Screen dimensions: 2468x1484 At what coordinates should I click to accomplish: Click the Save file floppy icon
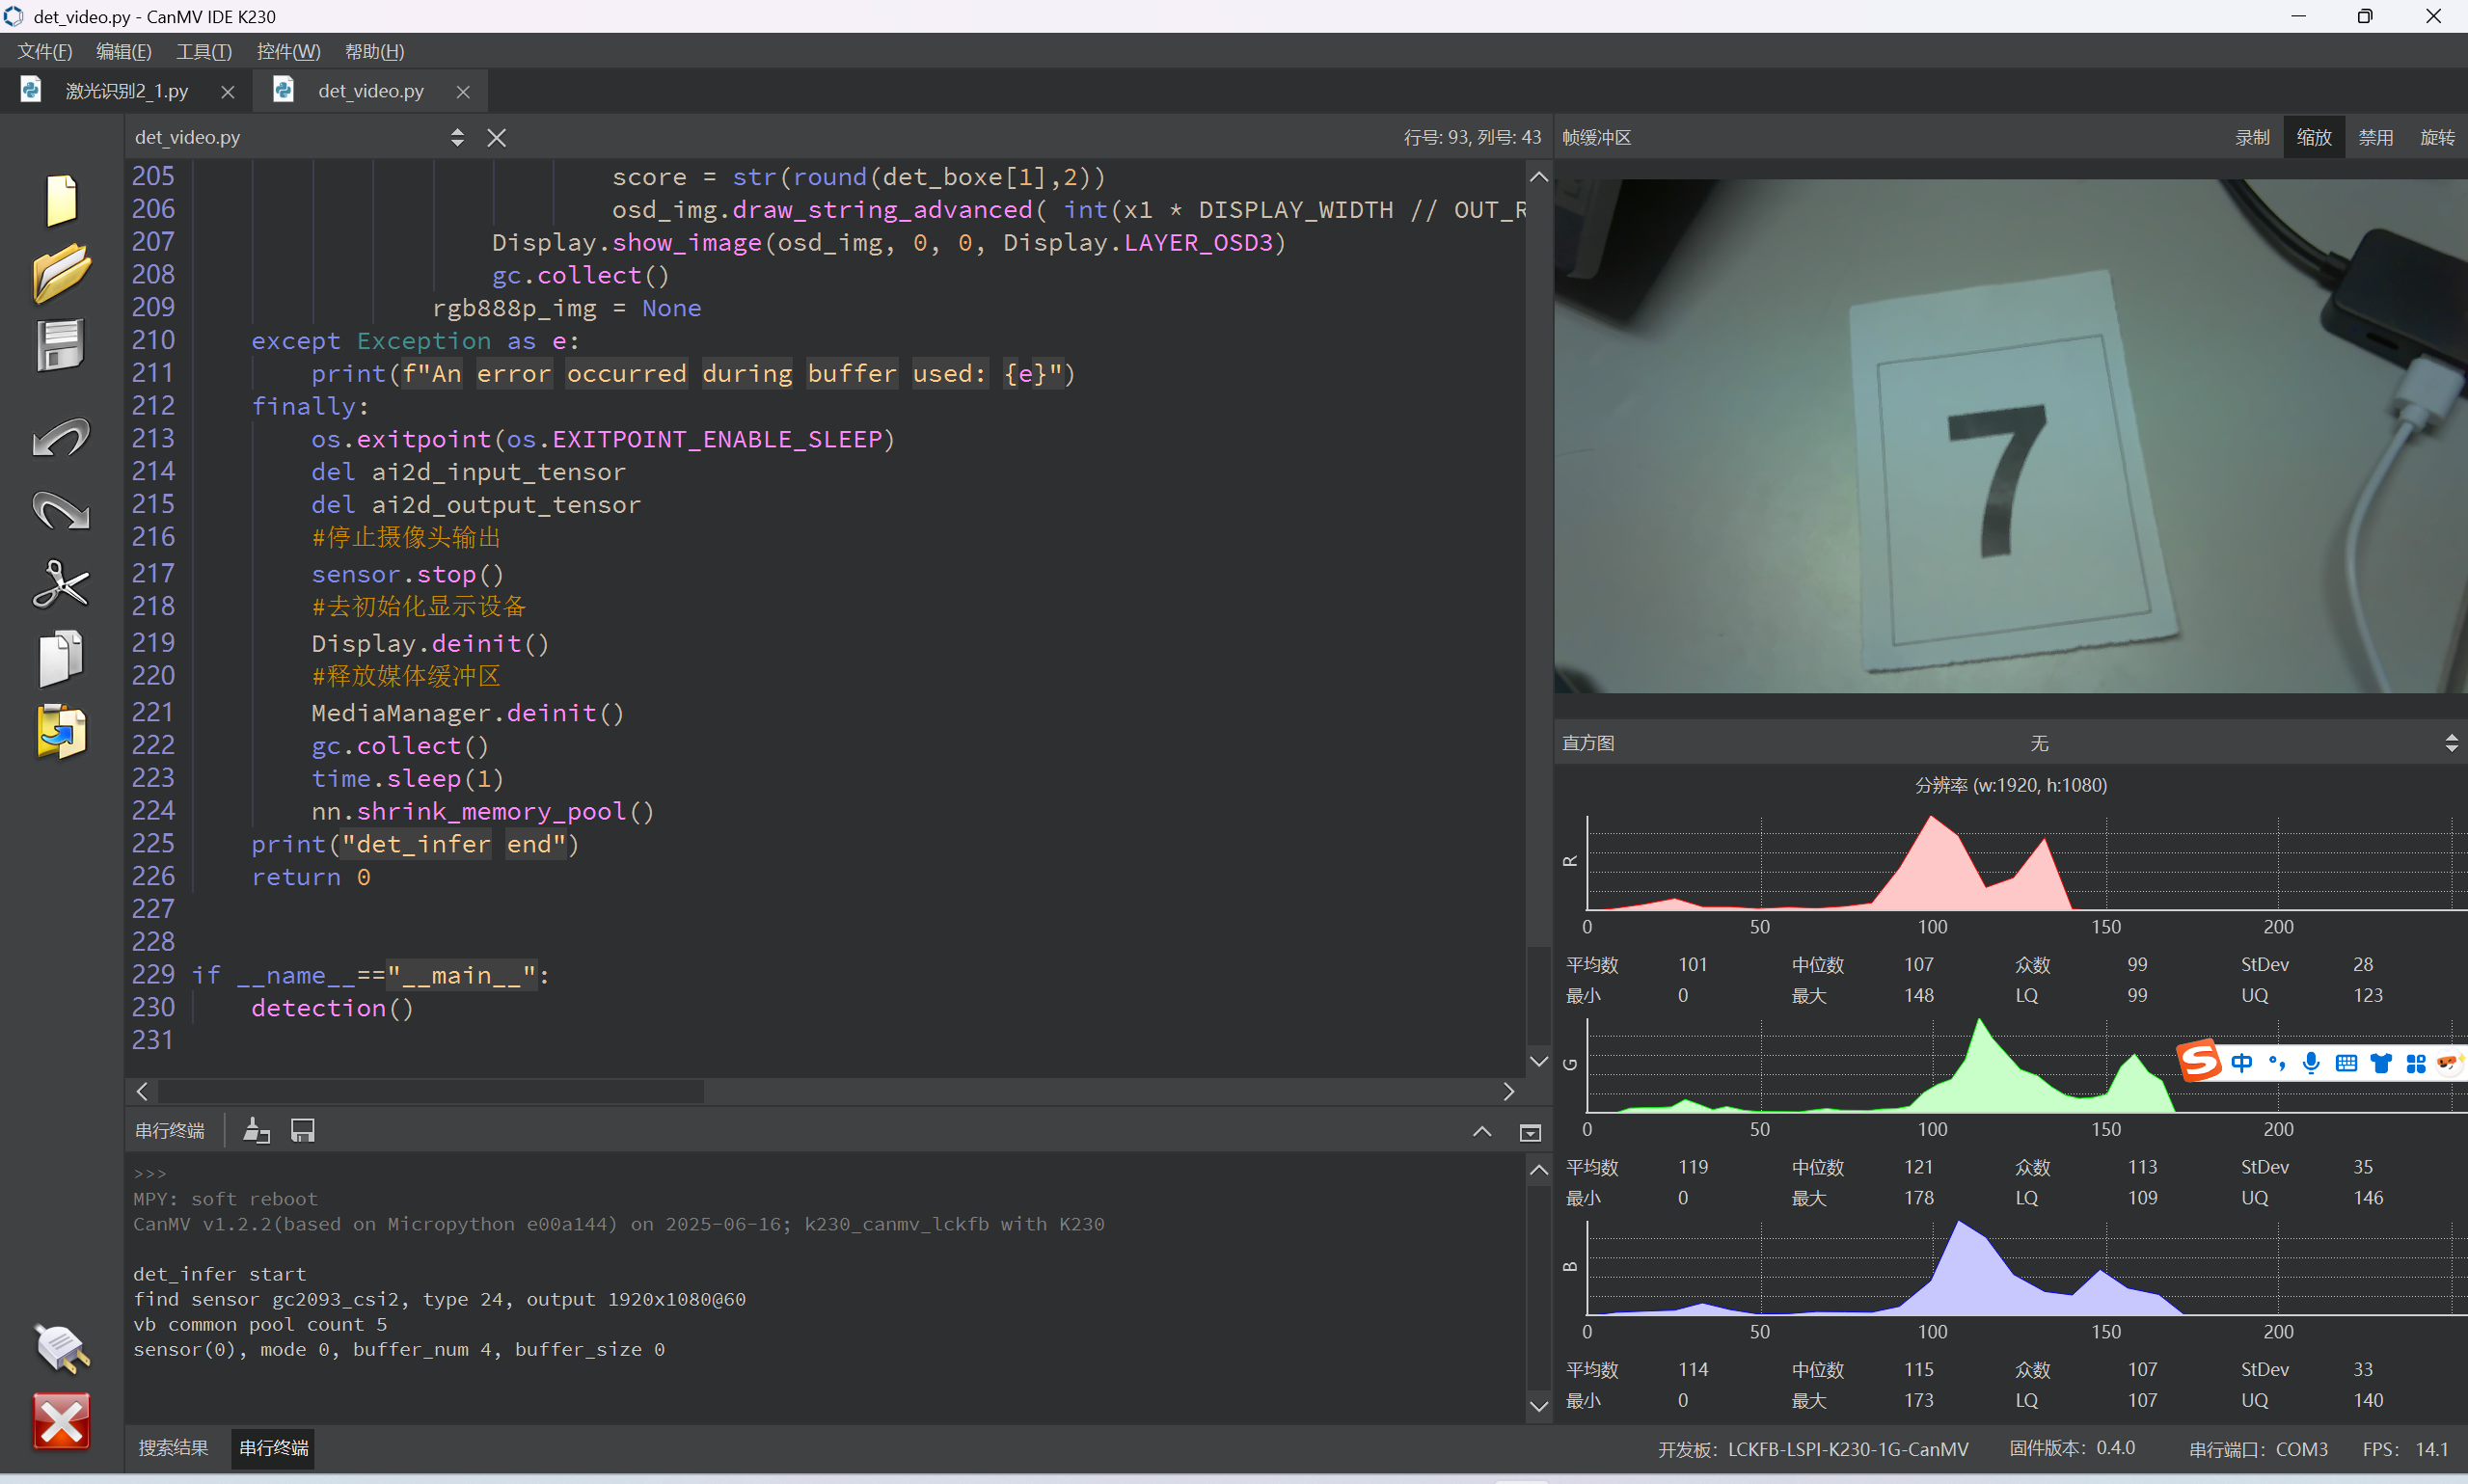tap(61, 346)
